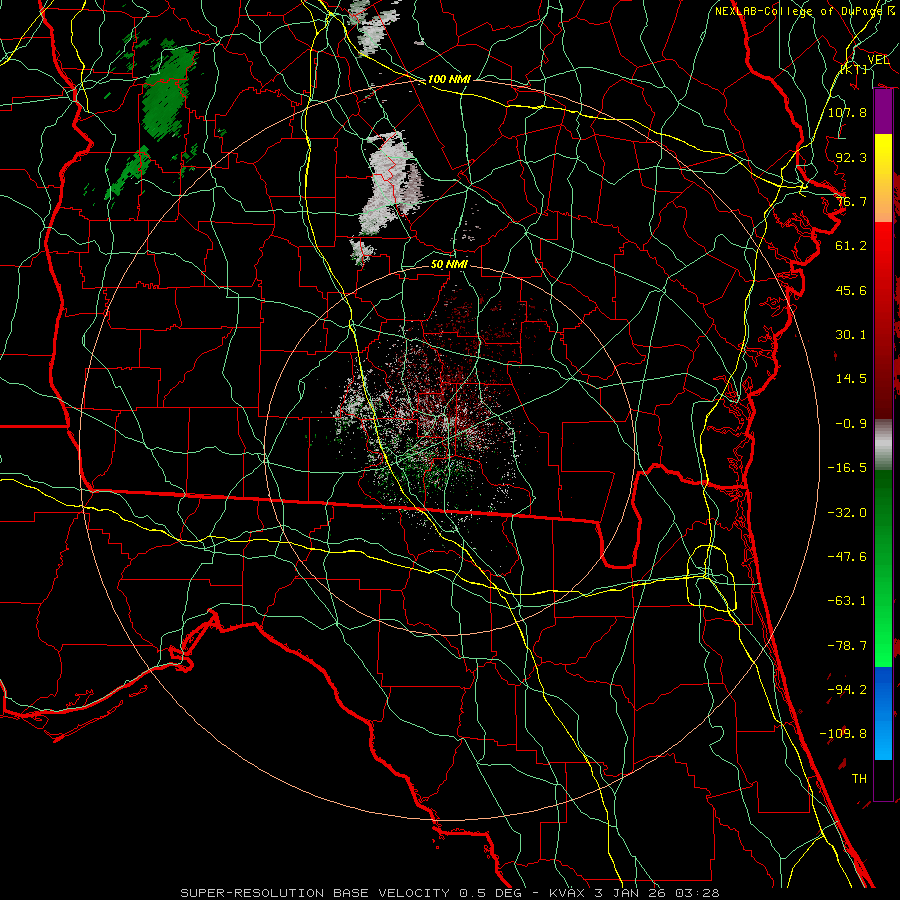Pick the gray near-zero band of the scale

coord(883,444)
